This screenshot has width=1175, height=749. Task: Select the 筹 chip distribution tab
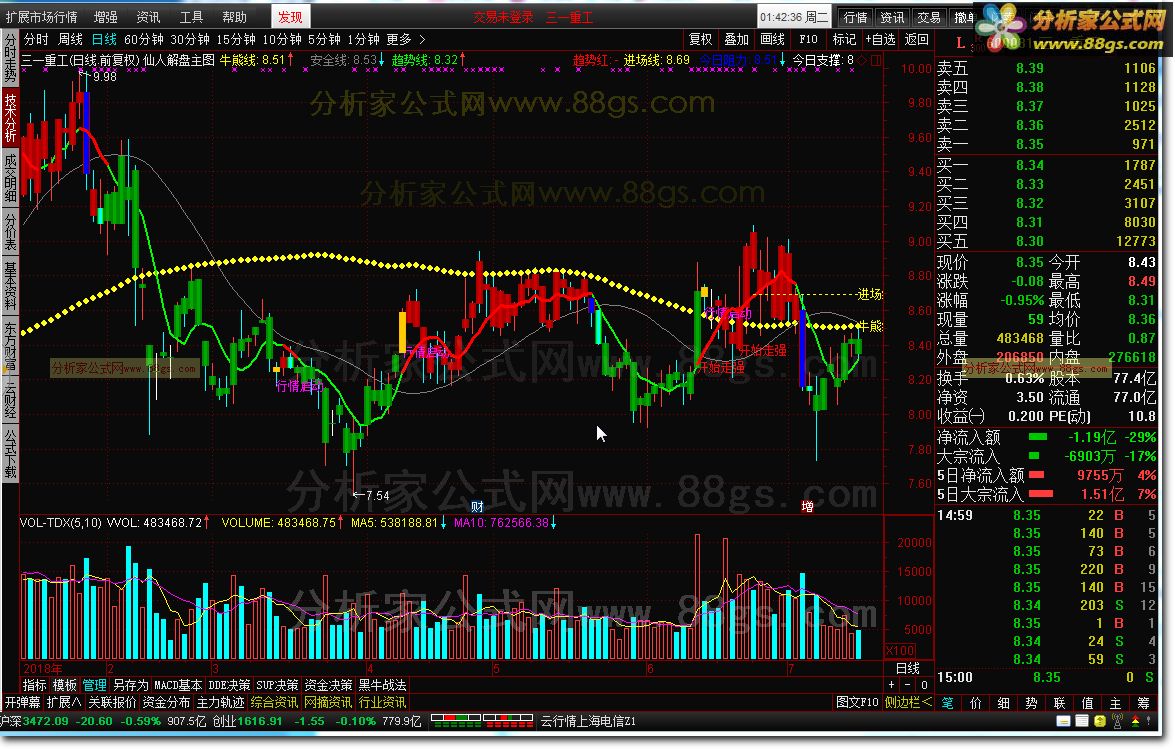pos(1144,703)
